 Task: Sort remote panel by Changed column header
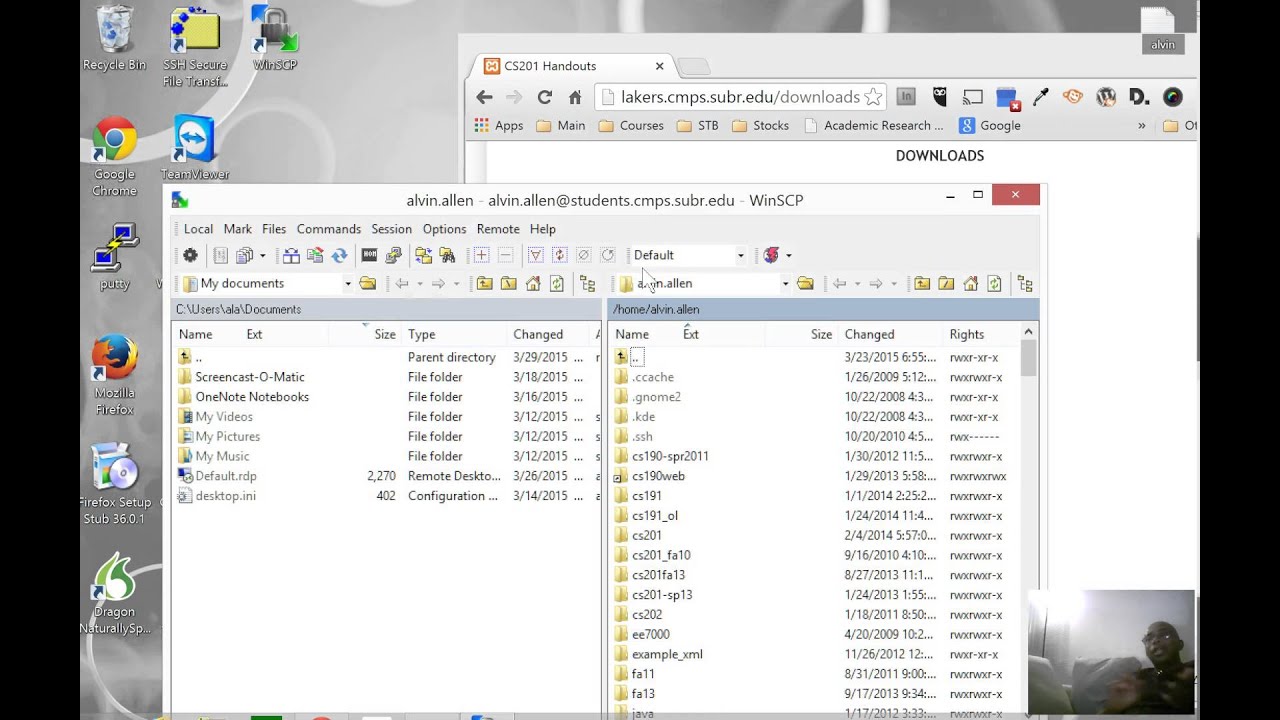(x=890, y=334)
